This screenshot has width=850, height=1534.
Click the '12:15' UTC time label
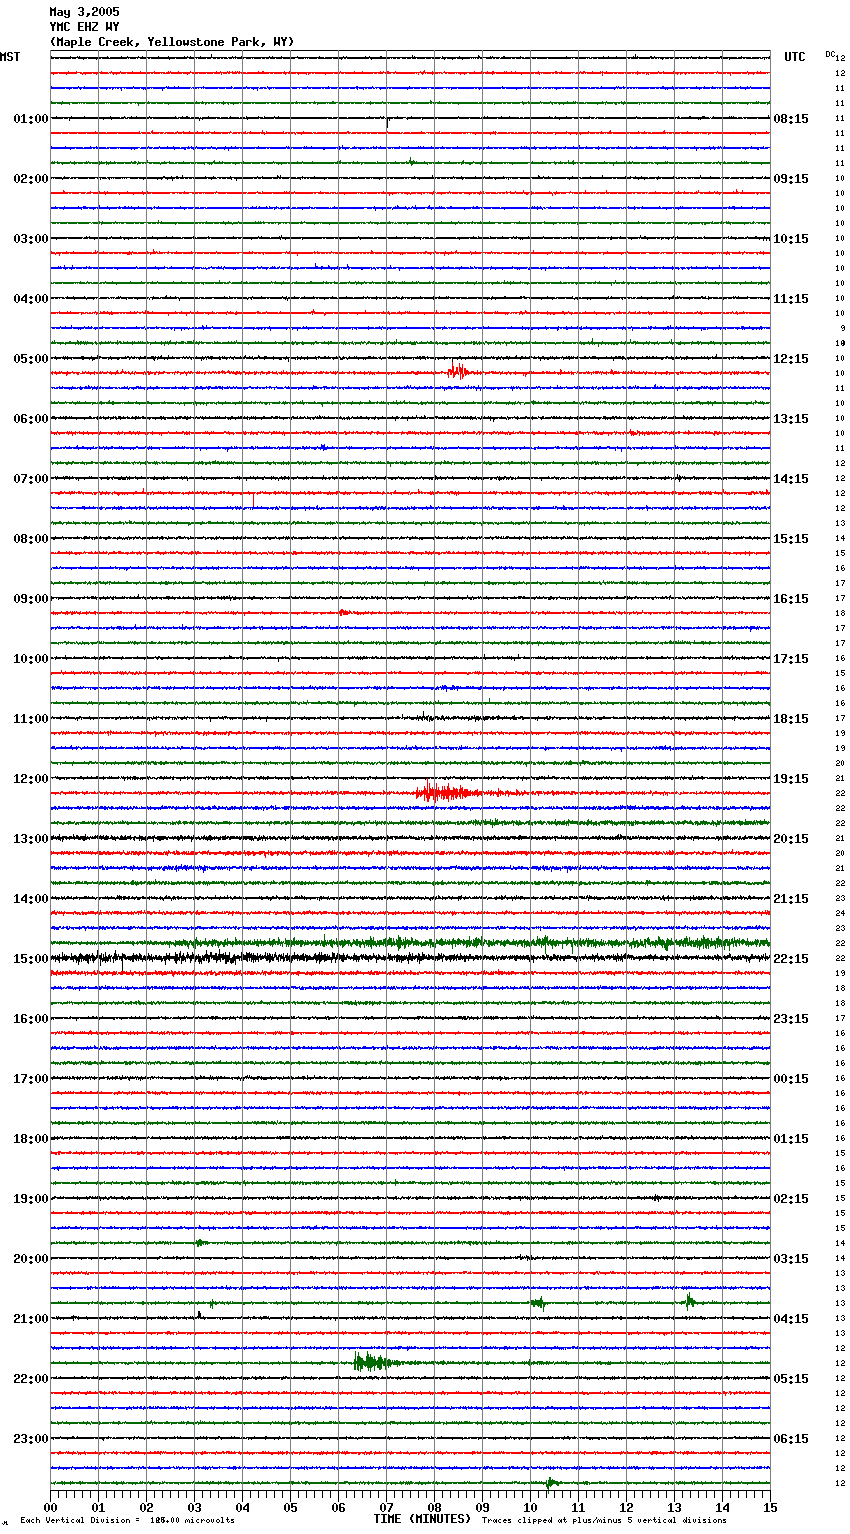[791, 359]
